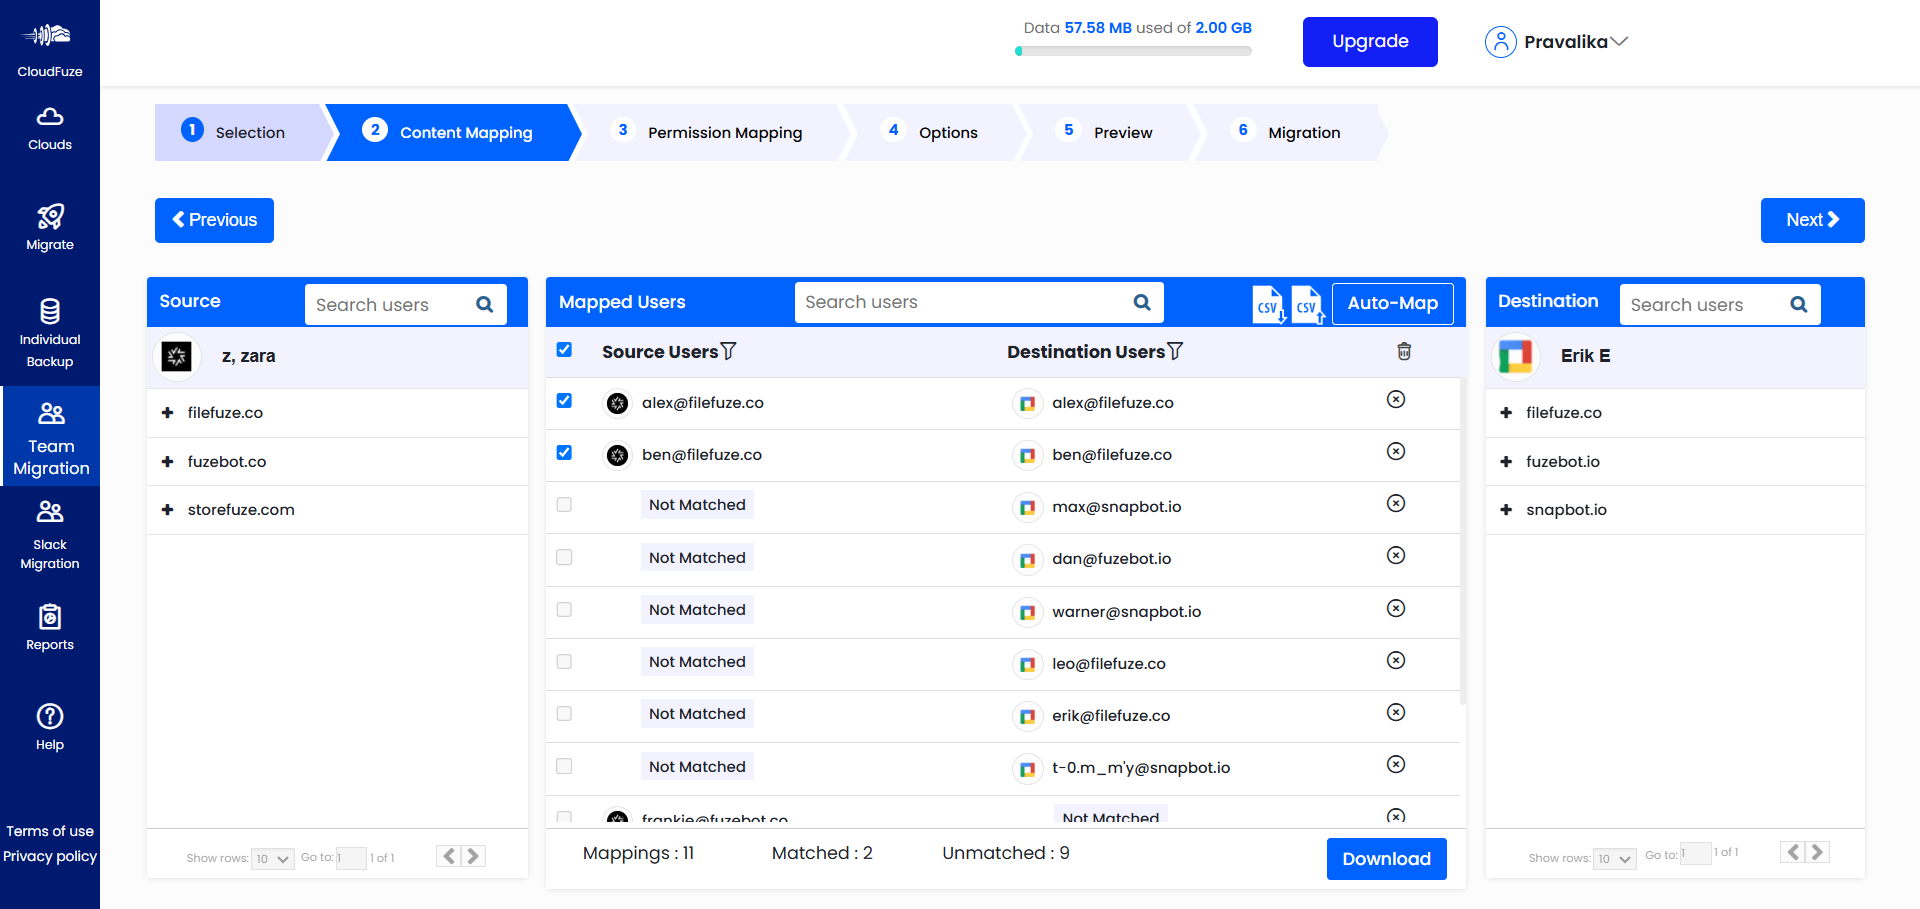This screenshot has width=1920, height=909.
Task: Click the Mapped Users search magnifier icon
Action: click(x=1142, y=302)
